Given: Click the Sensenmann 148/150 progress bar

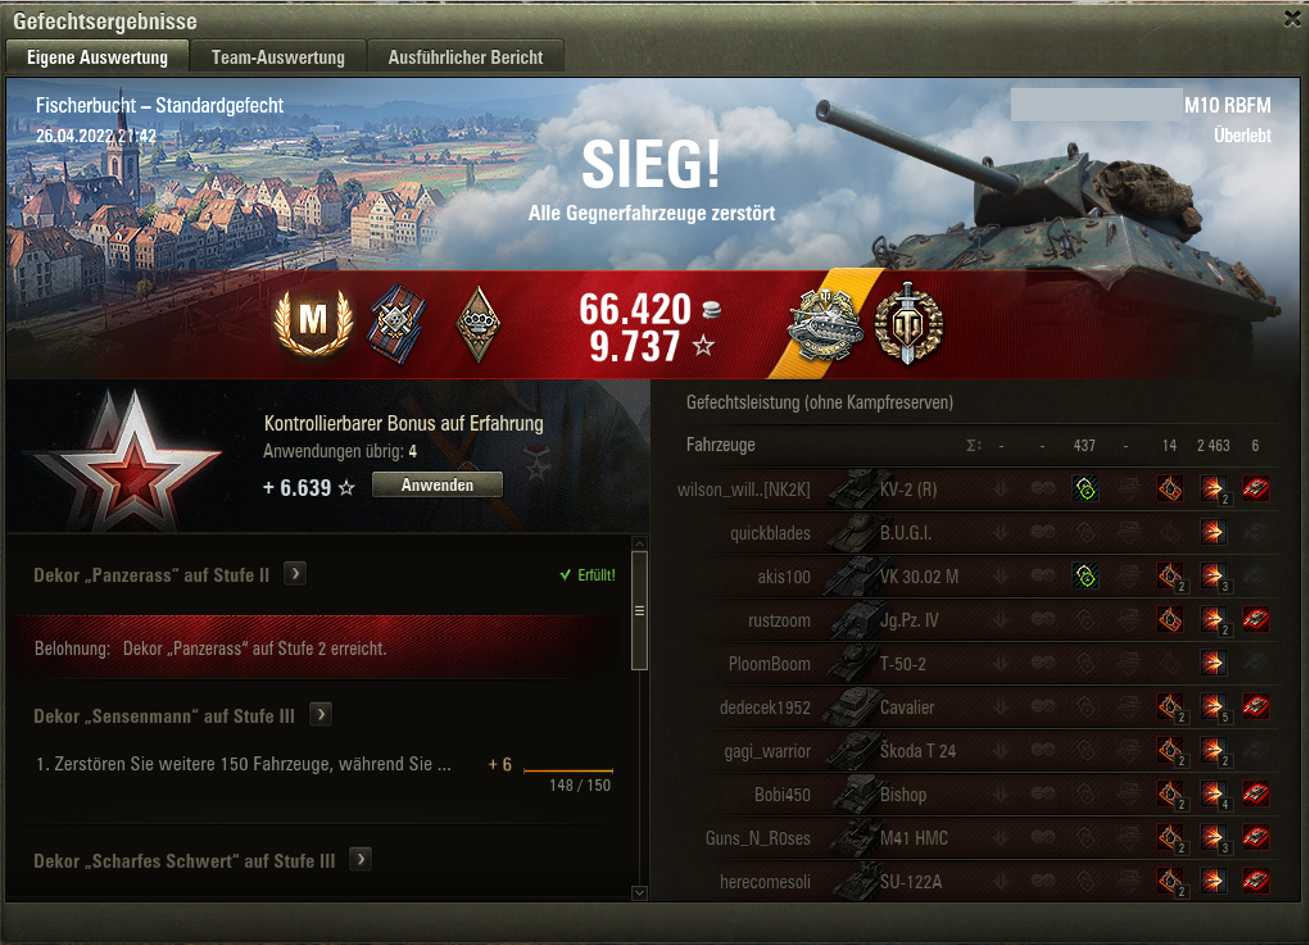Looking at the screenshot, I should tap(568, 771).
